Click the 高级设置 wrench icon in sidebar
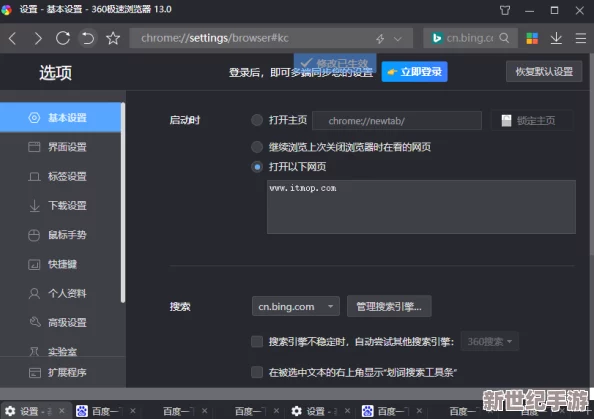Viewport: 594px width, 419px height. (34, 322)
